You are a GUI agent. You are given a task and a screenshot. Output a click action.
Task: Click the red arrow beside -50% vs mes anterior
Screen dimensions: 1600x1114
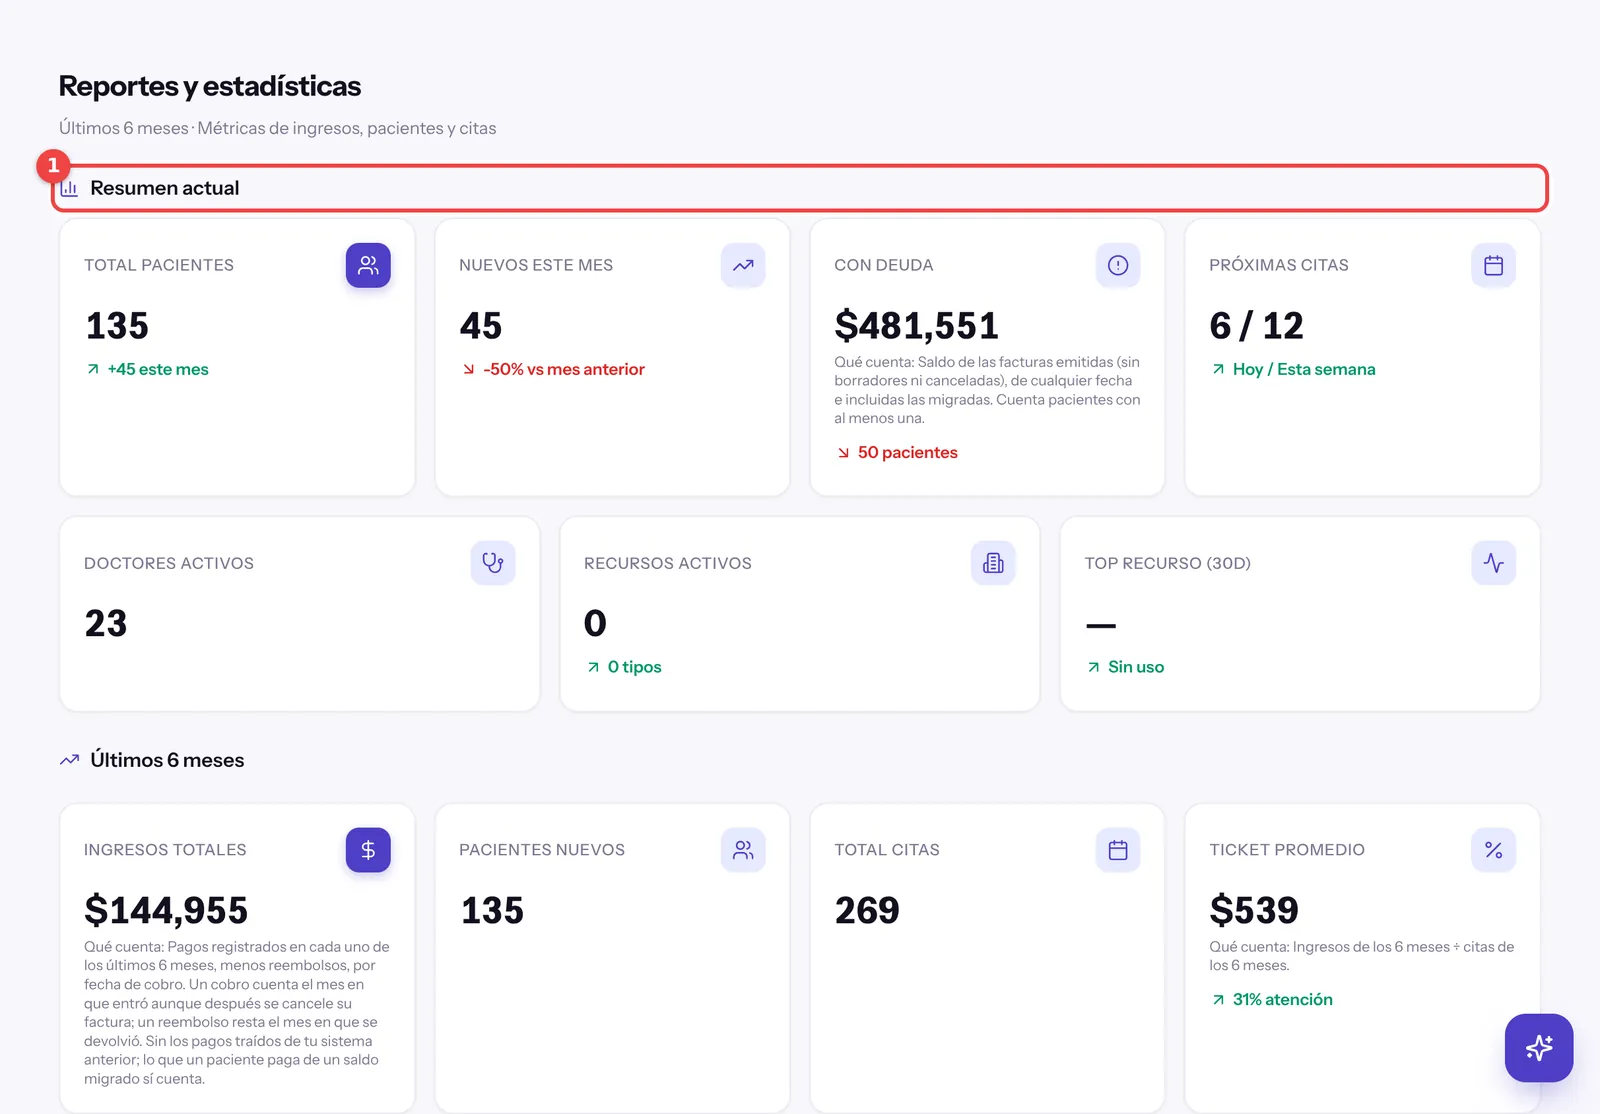pyautogui.click(x=468, y=369)
